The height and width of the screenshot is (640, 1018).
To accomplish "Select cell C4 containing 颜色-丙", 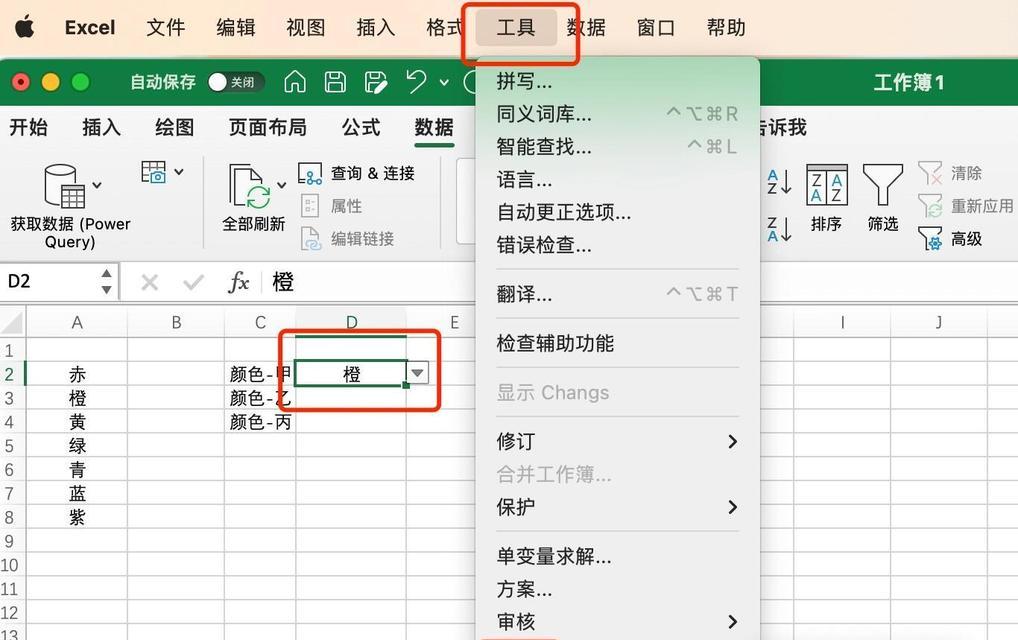I will pyautogui.click(x=260, y=422).
